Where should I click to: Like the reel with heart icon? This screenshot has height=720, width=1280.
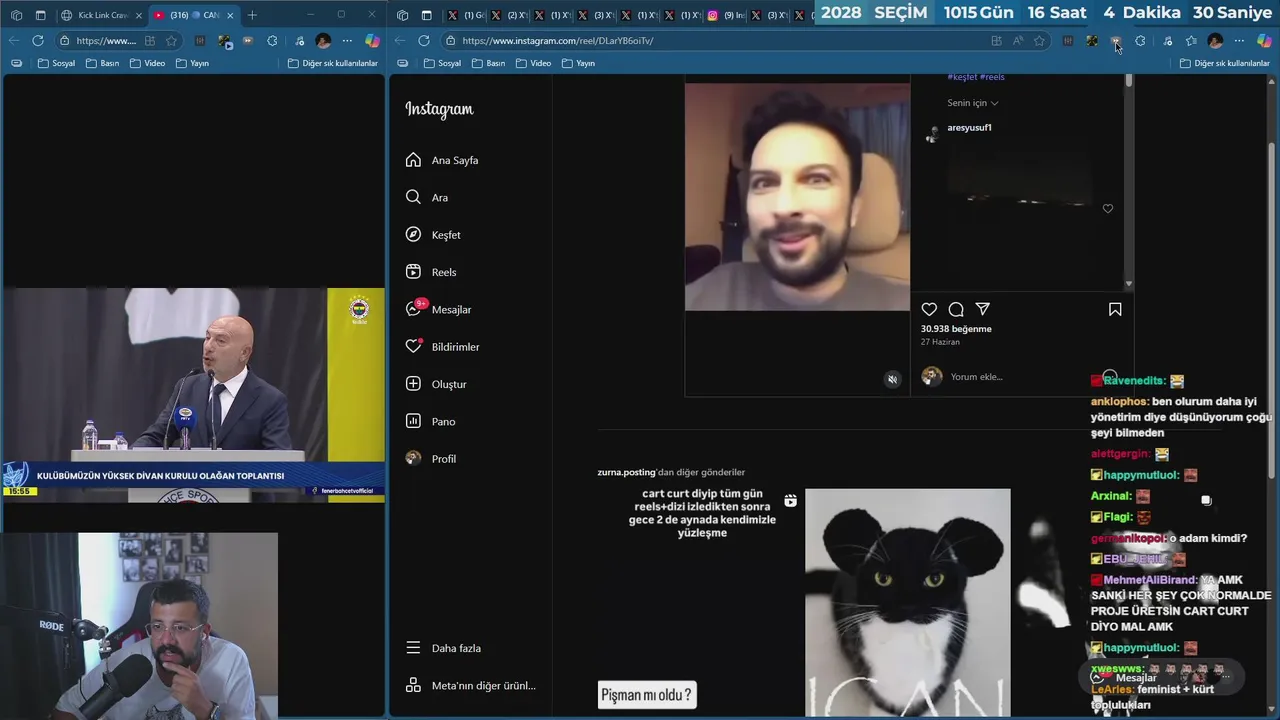(929, 310)
